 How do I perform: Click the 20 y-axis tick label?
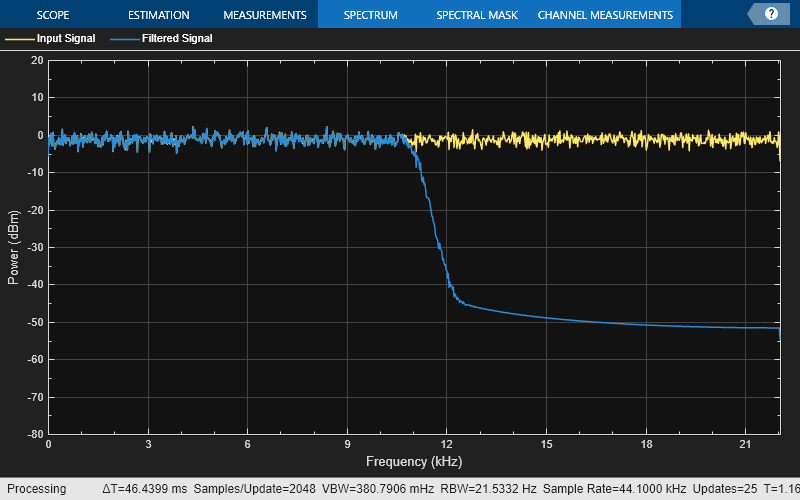coord(37,60)
